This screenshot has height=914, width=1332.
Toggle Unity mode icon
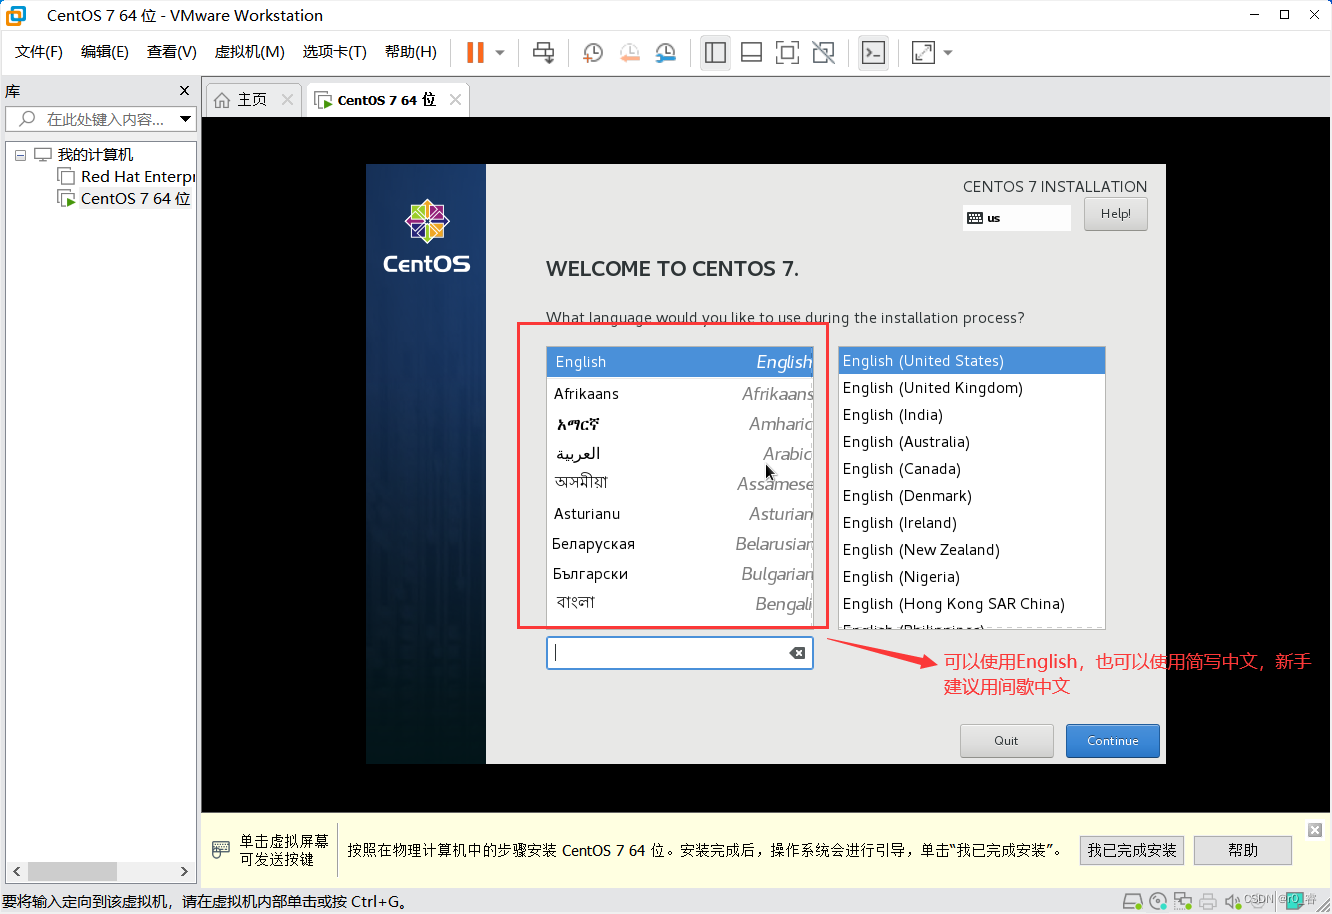tap(823, 53)
